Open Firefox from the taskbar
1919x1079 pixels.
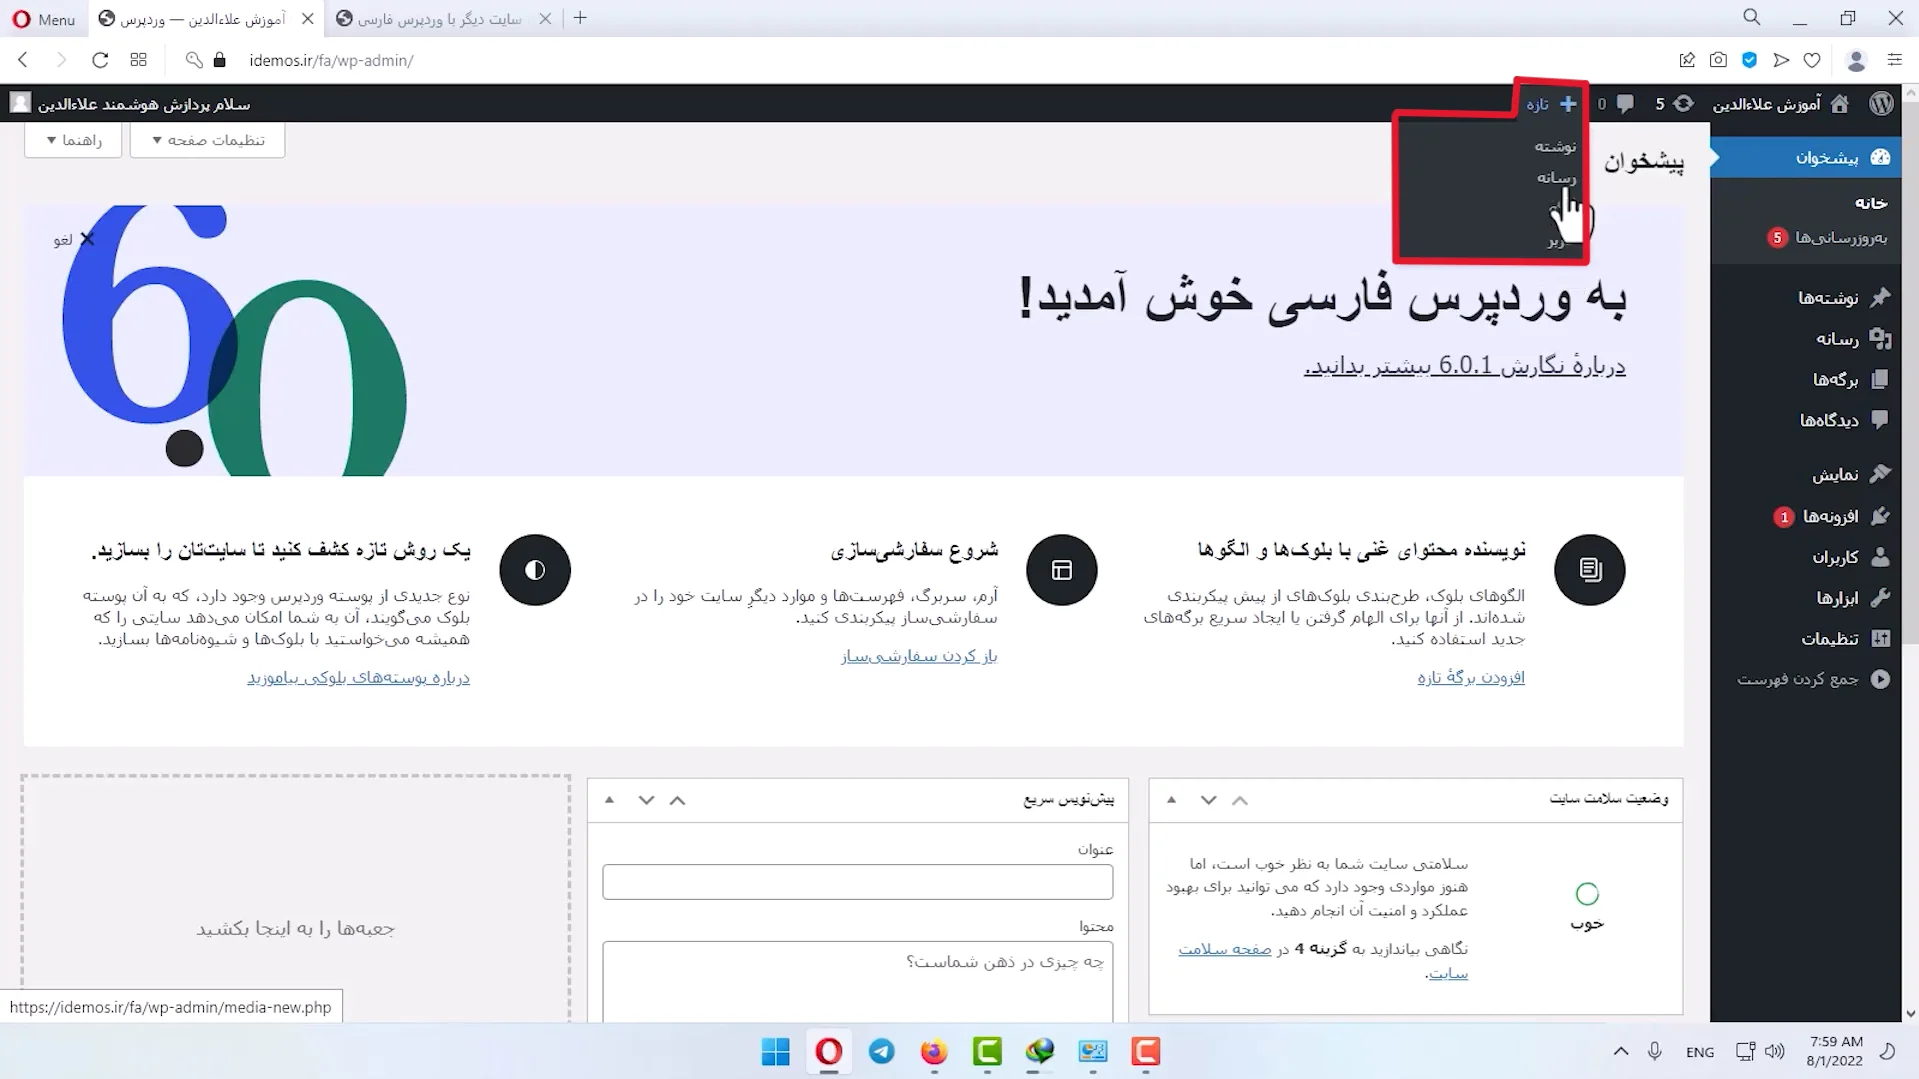[x=934, y=1051]
